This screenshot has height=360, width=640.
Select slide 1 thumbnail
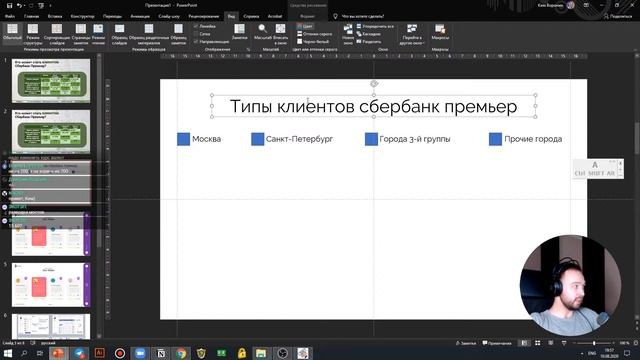(x=51, y=80)
